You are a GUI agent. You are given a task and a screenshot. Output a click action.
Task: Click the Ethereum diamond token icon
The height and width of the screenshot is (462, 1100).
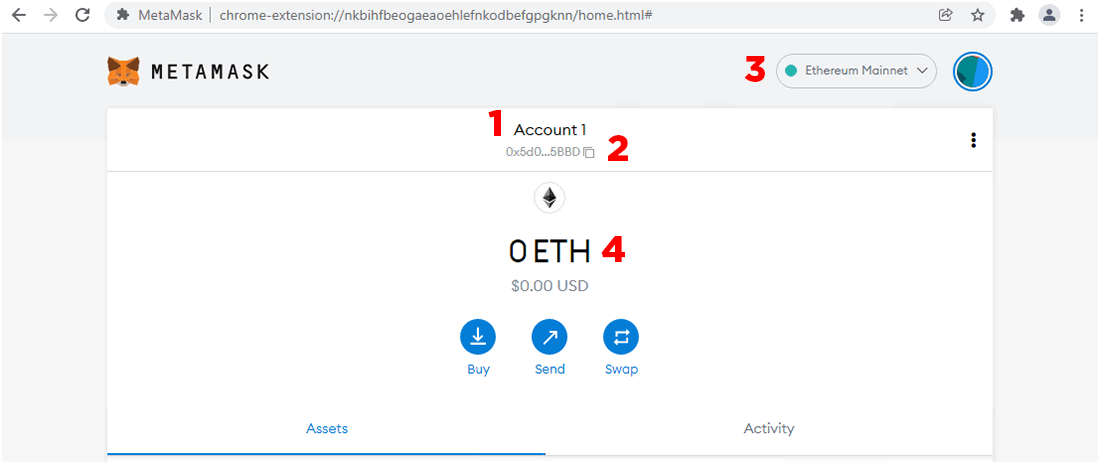[549, 198]
